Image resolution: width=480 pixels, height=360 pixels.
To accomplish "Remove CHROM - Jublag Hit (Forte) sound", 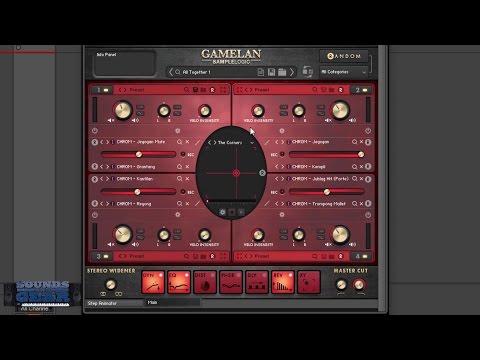I will (x=362, y=179).
